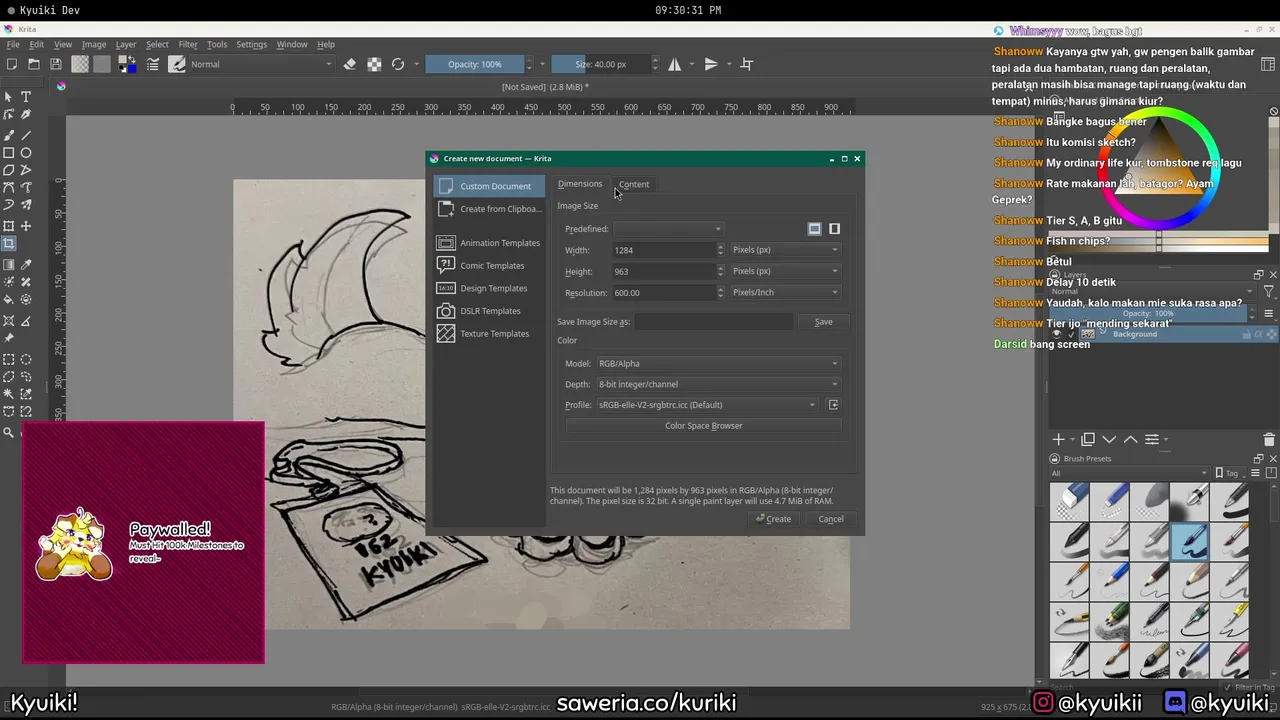Open the Predefined size dropdown
This screenshot has width=1280, height=720.
point(668,229)
